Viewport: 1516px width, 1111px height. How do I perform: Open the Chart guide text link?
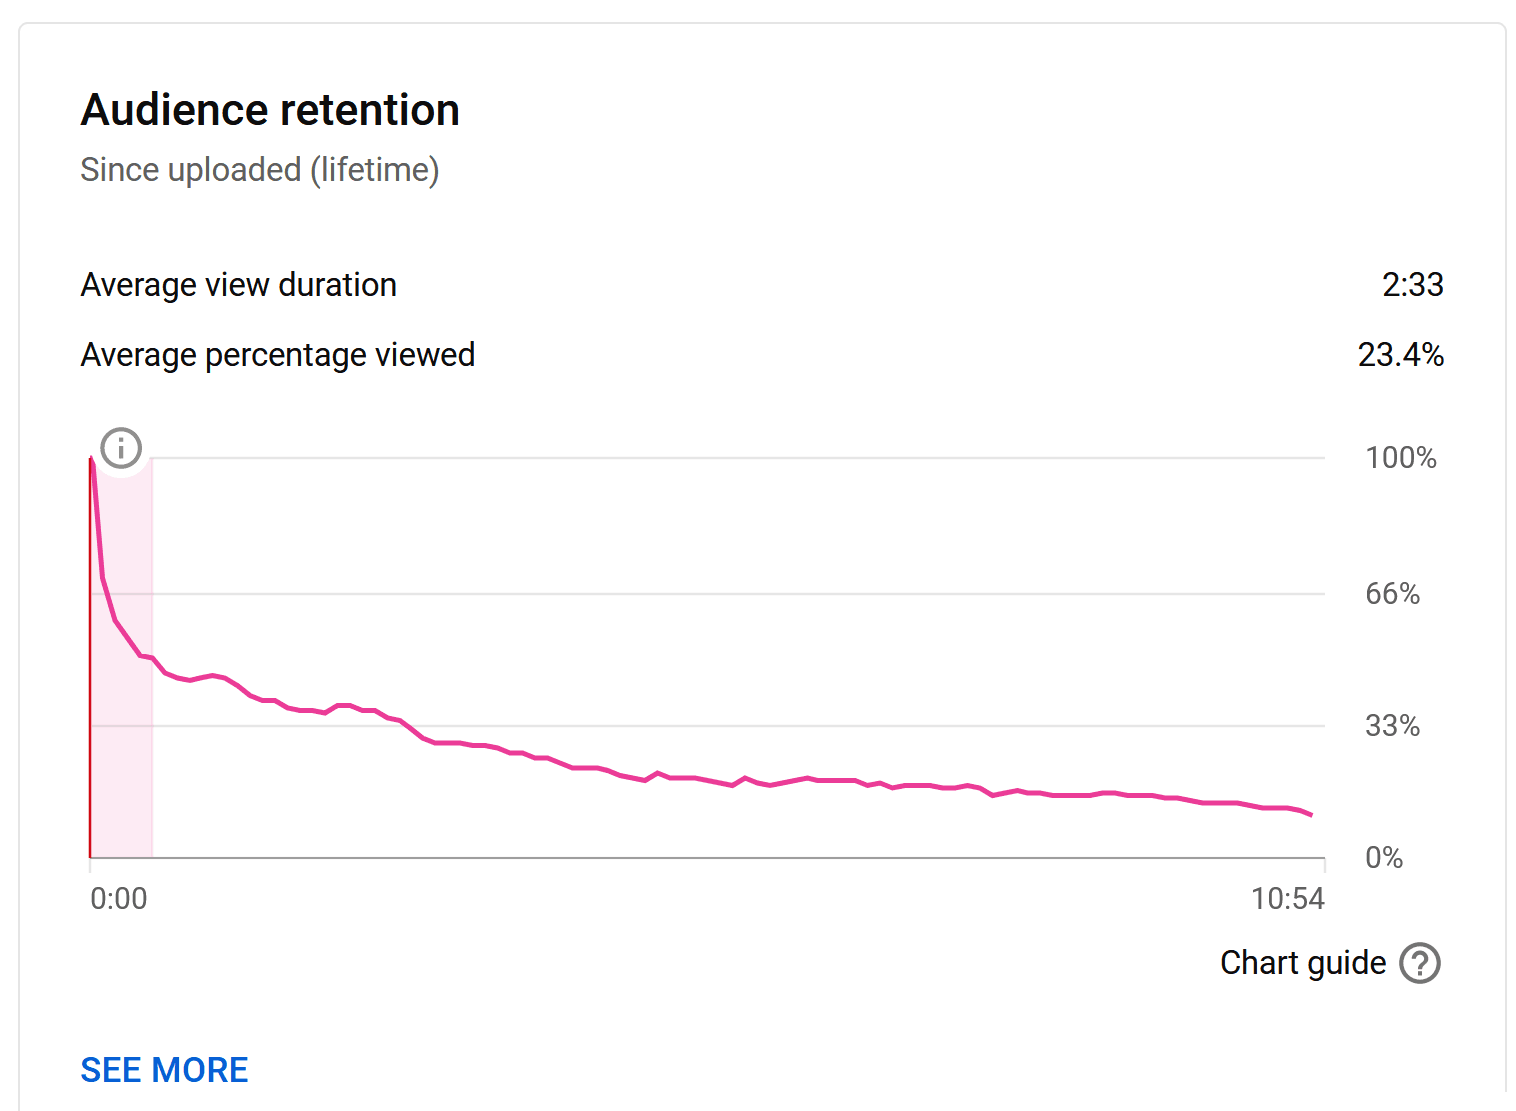1302,963
